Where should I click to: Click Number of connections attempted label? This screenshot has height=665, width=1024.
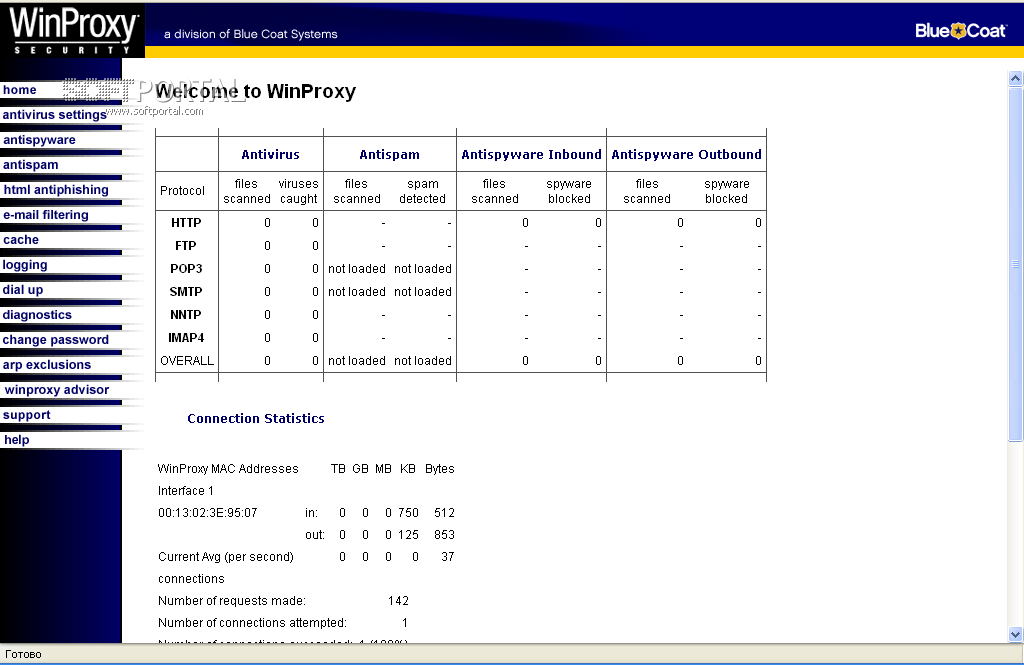(252, 623)
